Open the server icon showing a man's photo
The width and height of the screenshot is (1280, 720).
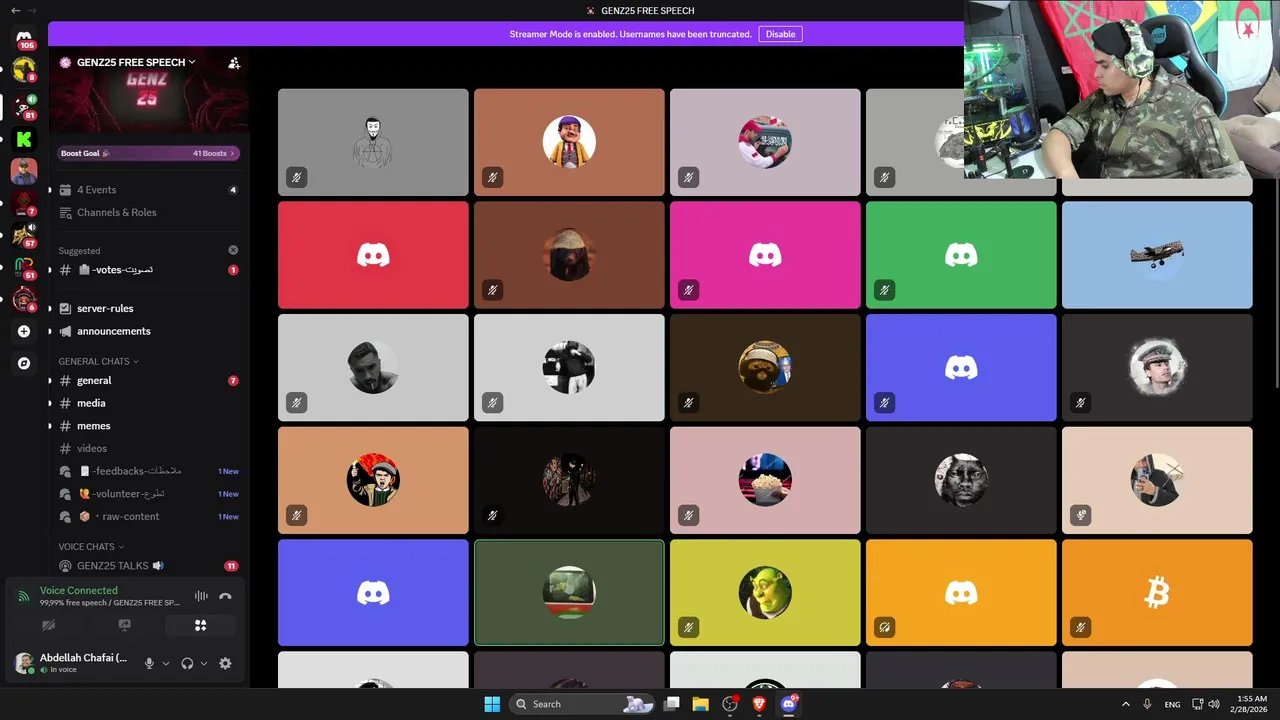[24, 171]
